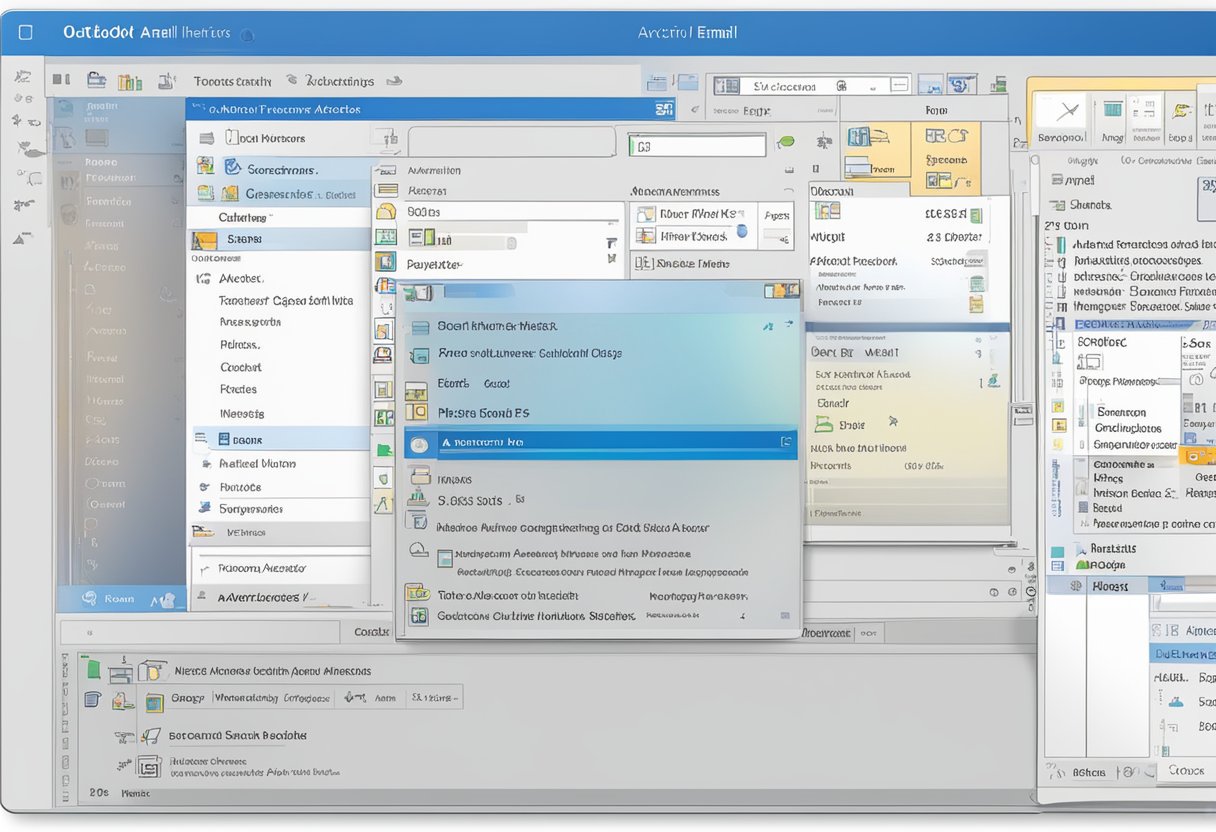Image resolution: width=1216 pixels, height=832 pixels.
Task: Select the Cuhertens item in the left list
Action: [x=244, y=217]
